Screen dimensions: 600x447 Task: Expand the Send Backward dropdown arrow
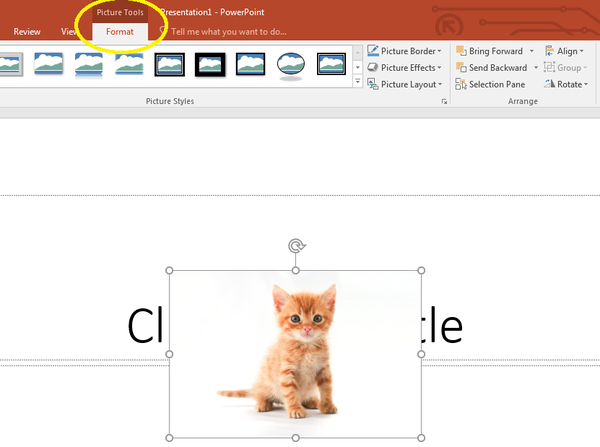tap(536, 67)
